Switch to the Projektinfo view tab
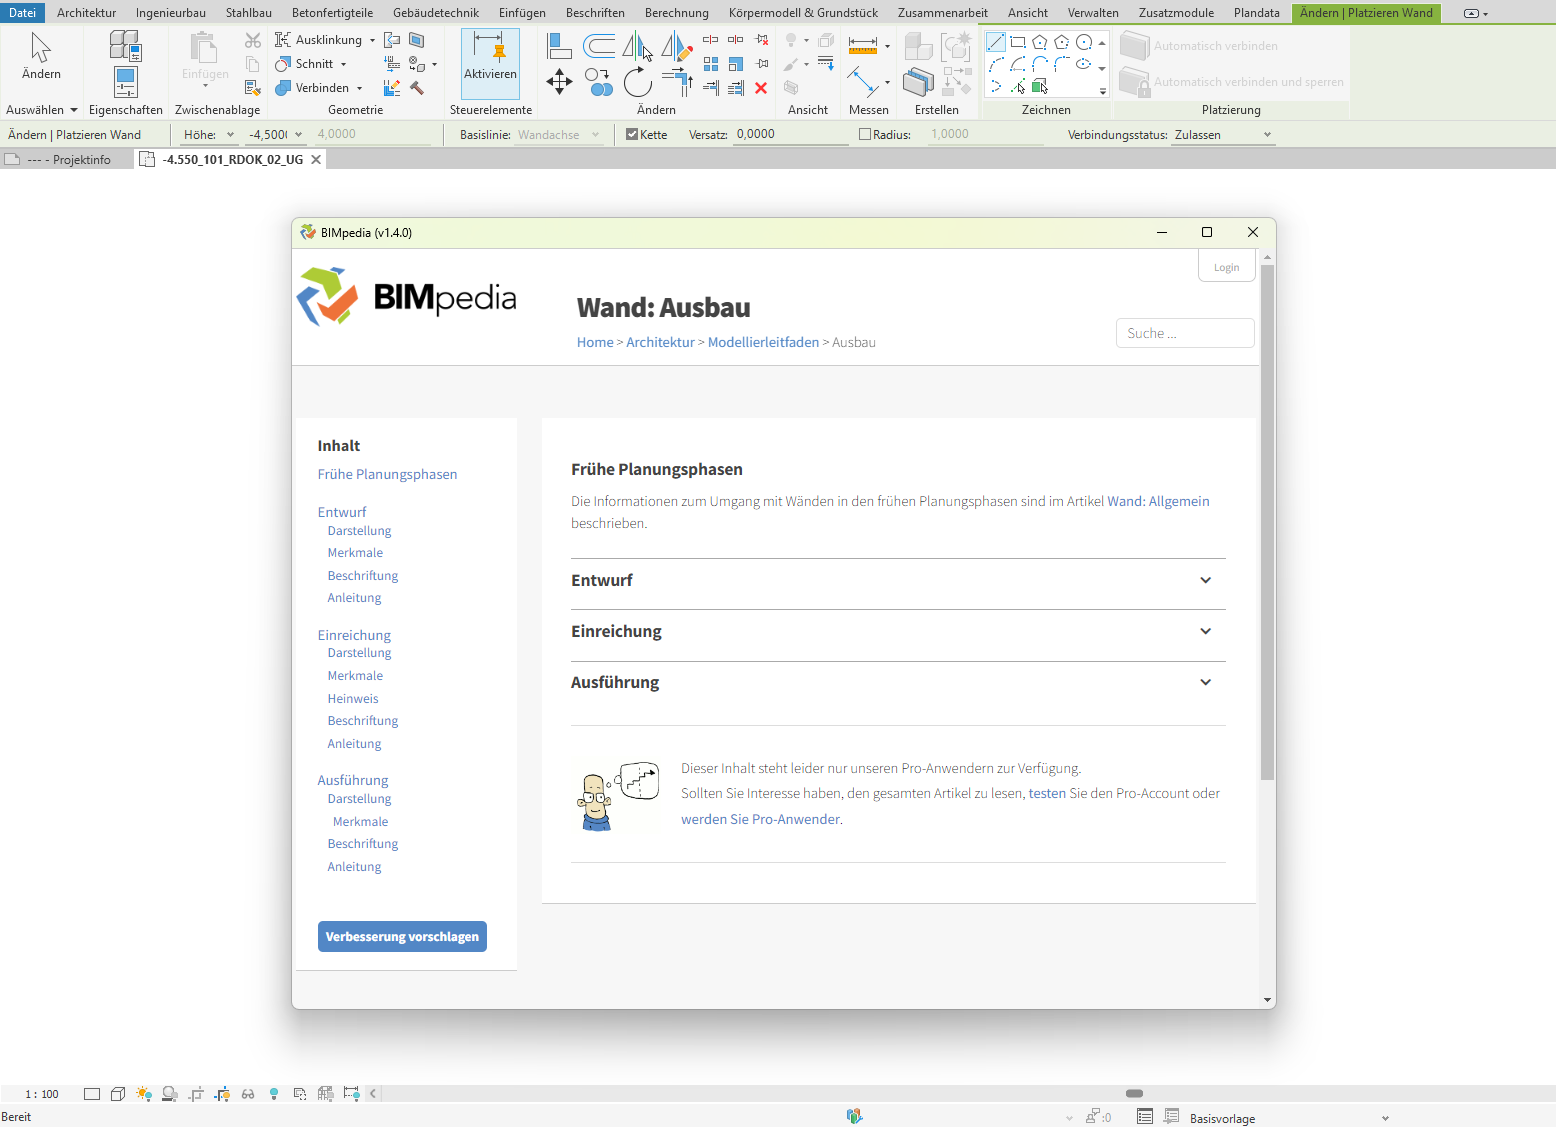The image size is (1556, 1127). click(x=70, y=160)
